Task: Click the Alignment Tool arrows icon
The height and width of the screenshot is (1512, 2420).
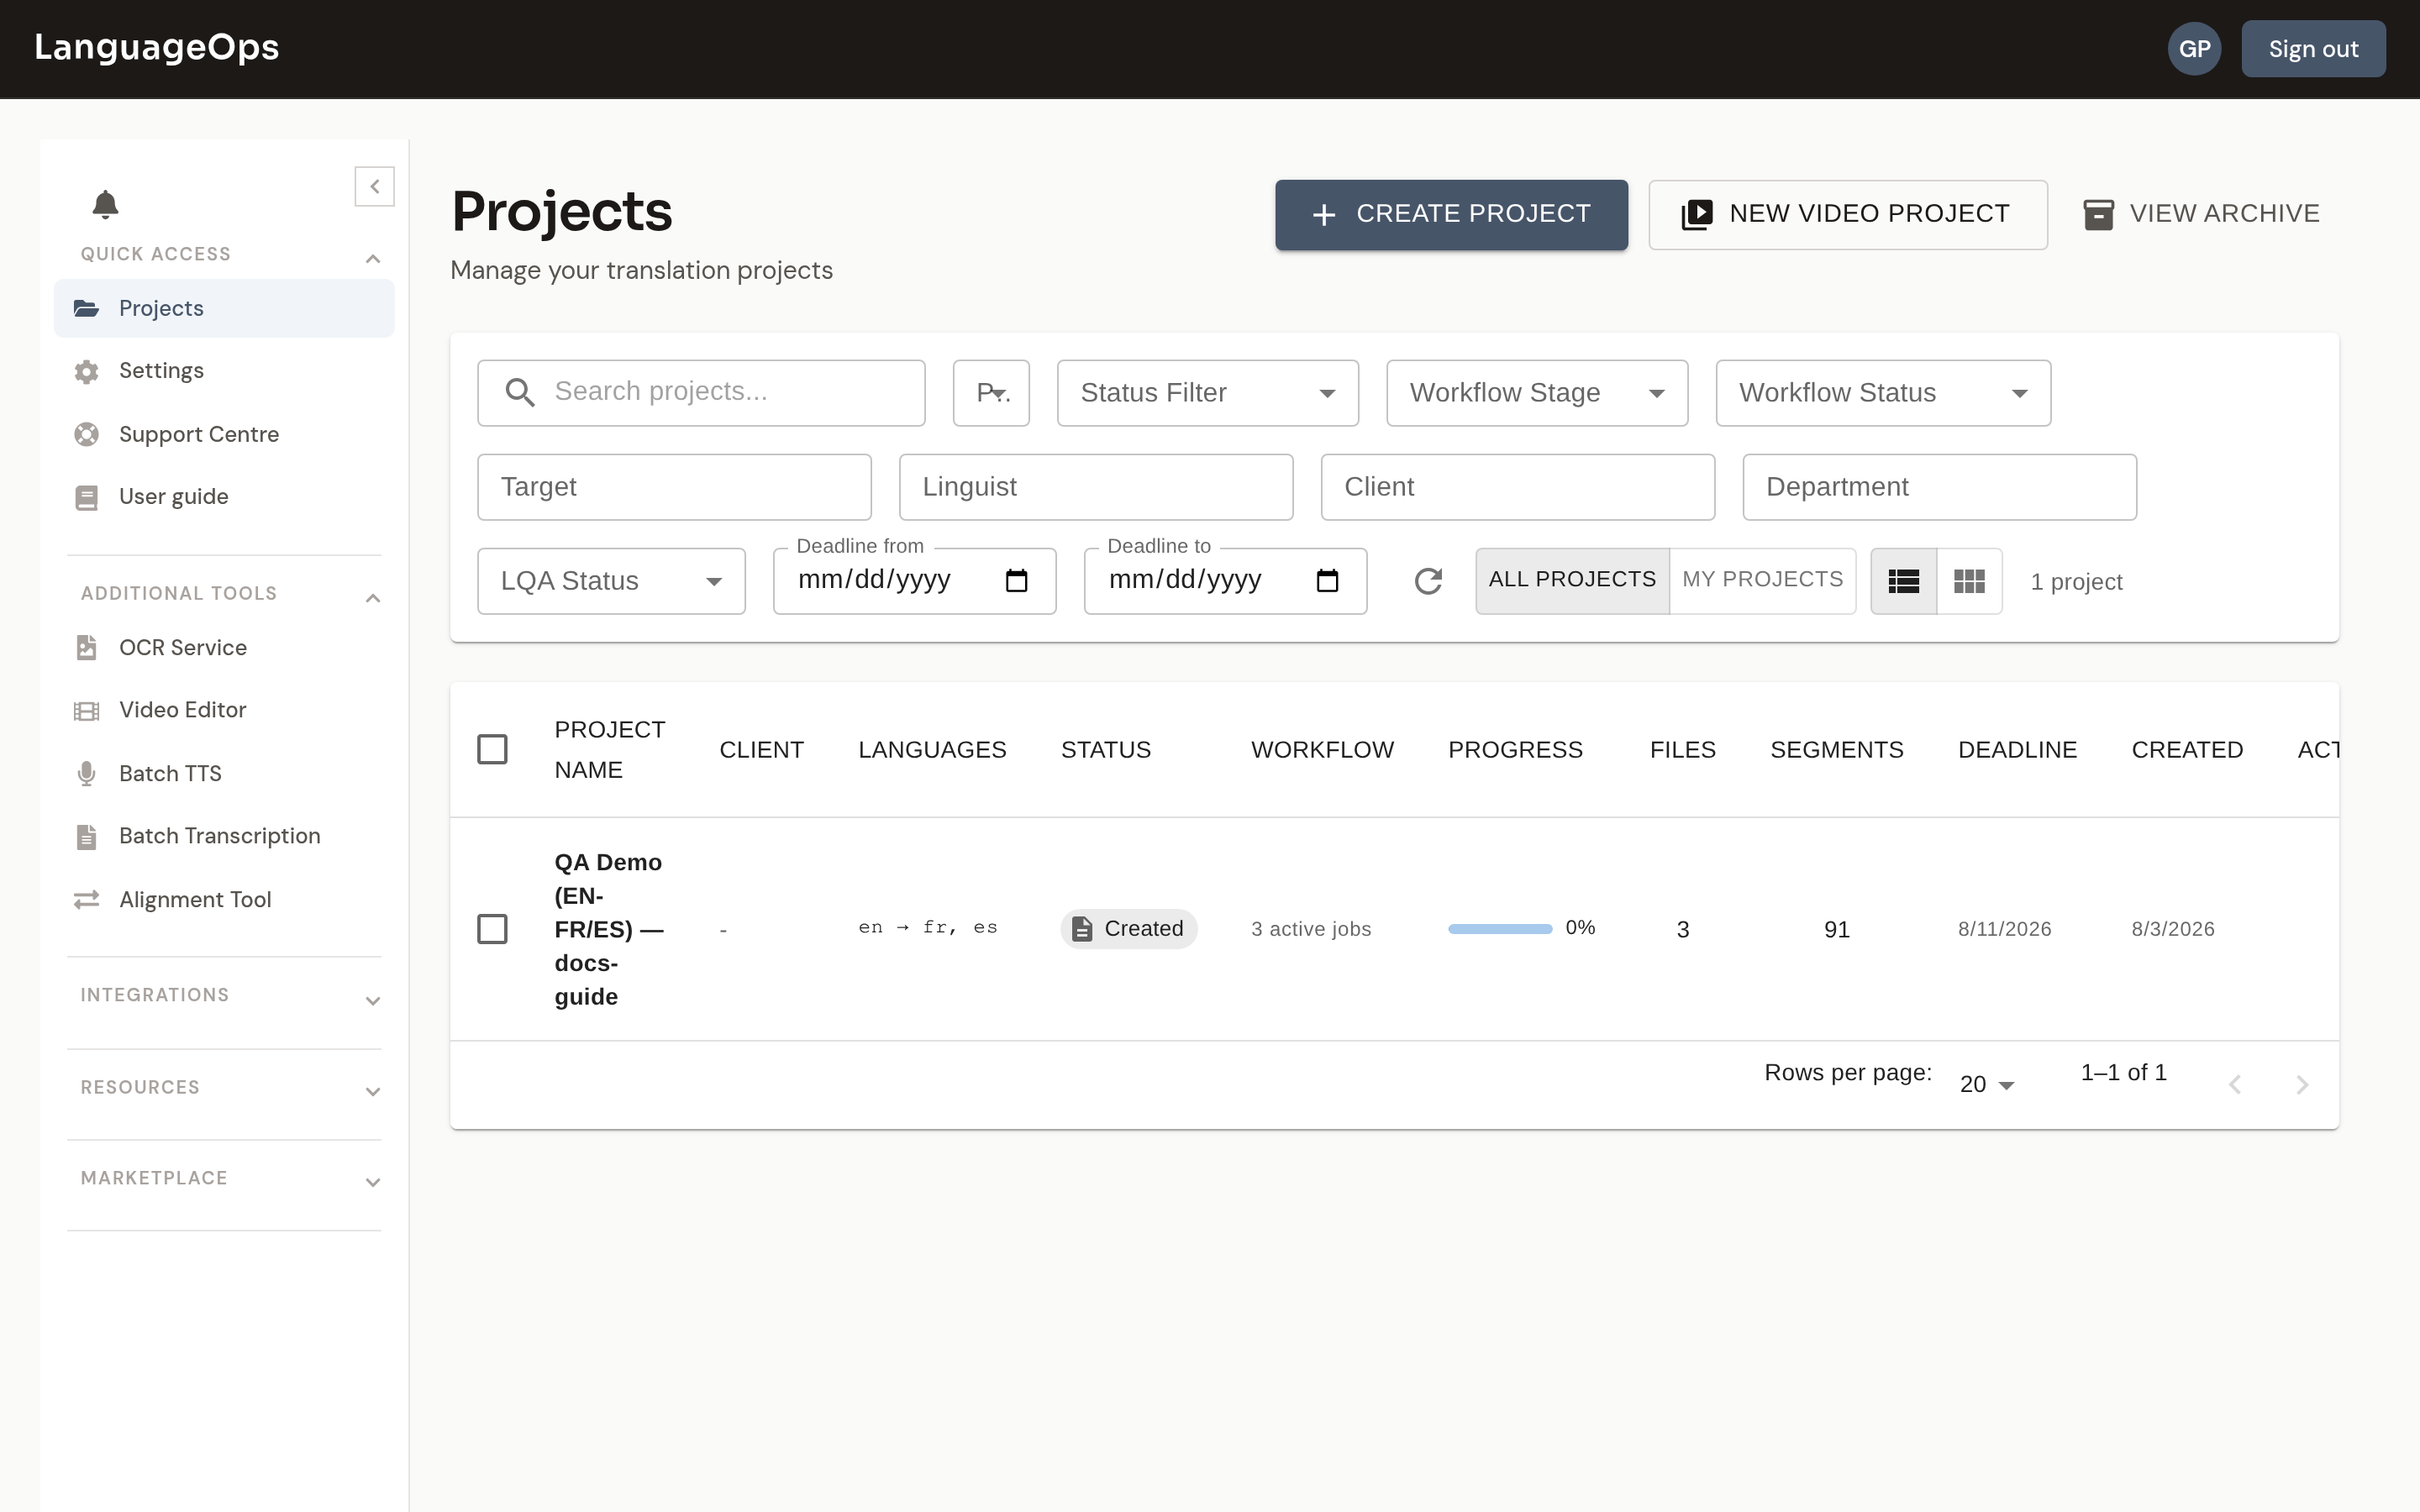Action: (87, 899)
